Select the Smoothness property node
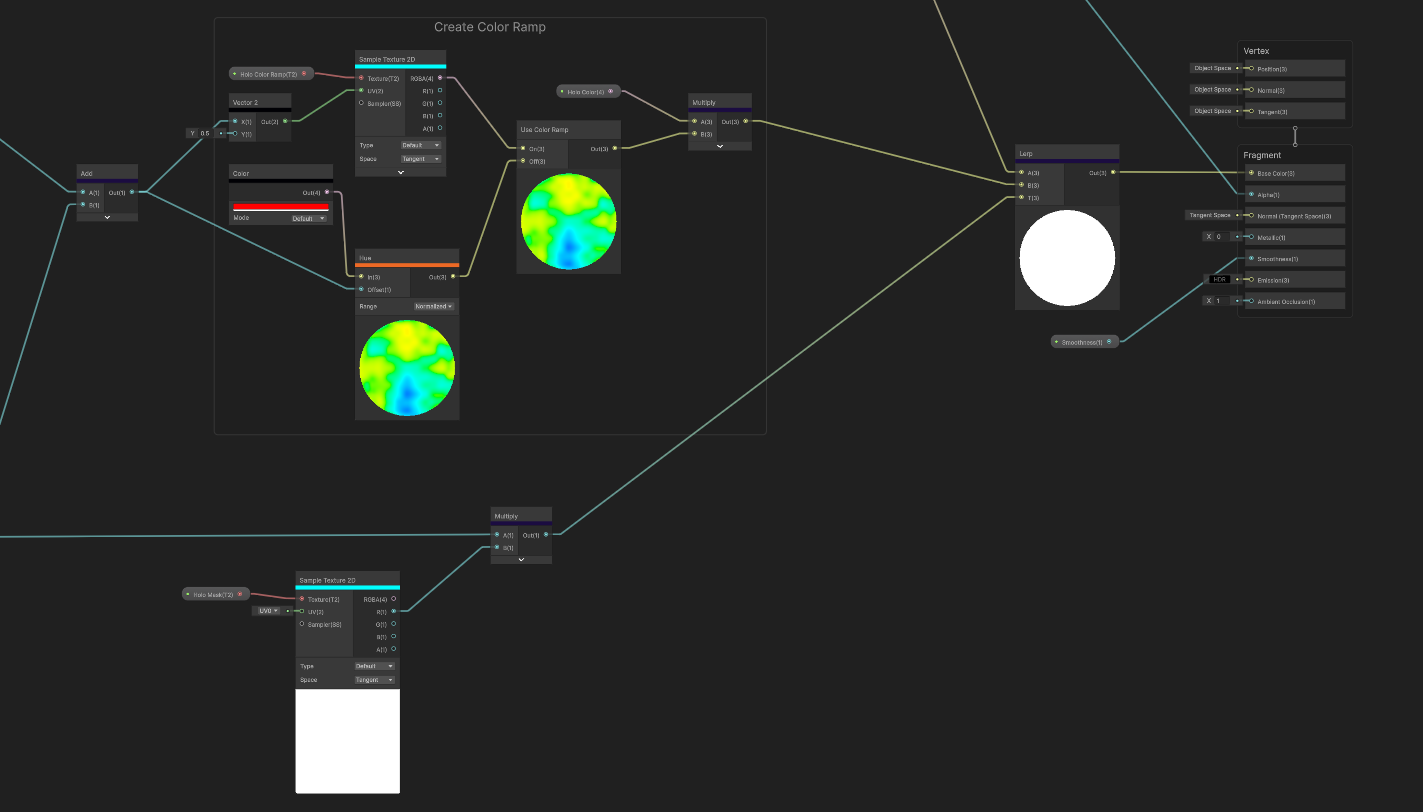 [x=1084, y=342]
